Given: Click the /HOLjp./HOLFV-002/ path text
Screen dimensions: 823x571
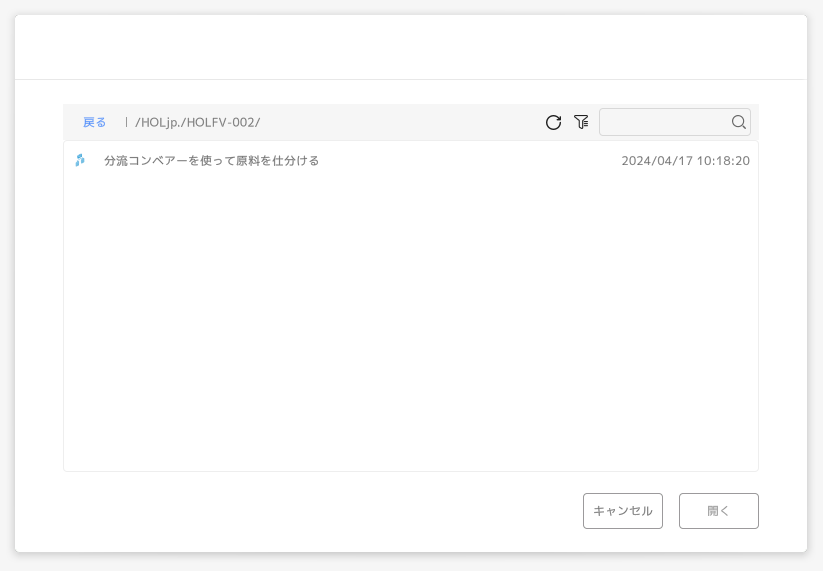Looking at the screenshot, I should tap(197, 122).
